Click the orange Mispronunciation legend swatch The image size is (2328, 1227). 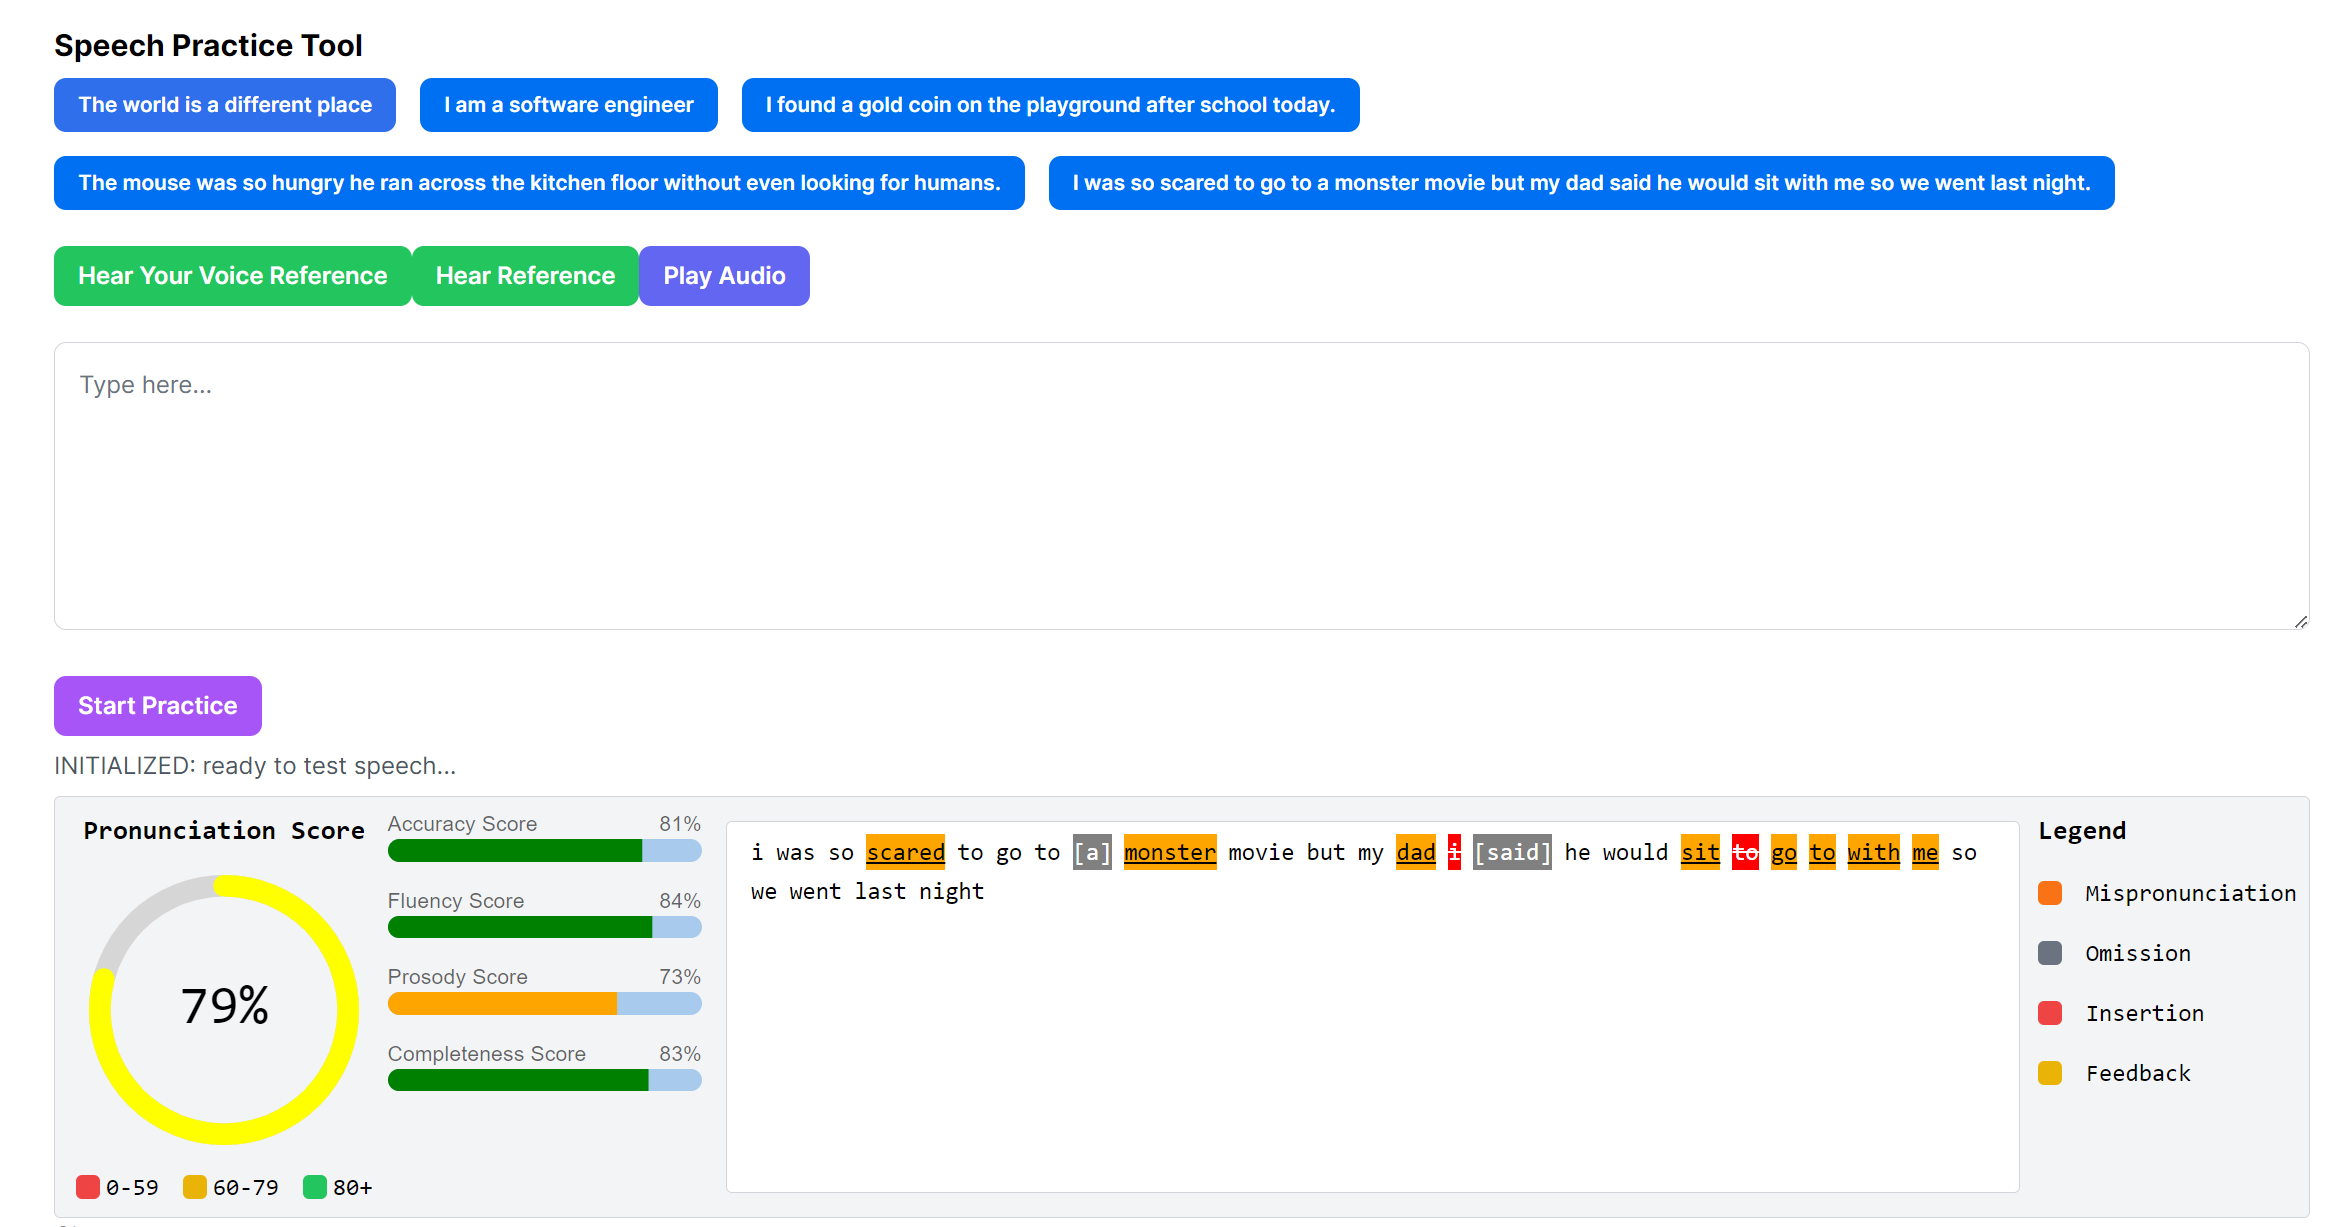pos(2049,893)
